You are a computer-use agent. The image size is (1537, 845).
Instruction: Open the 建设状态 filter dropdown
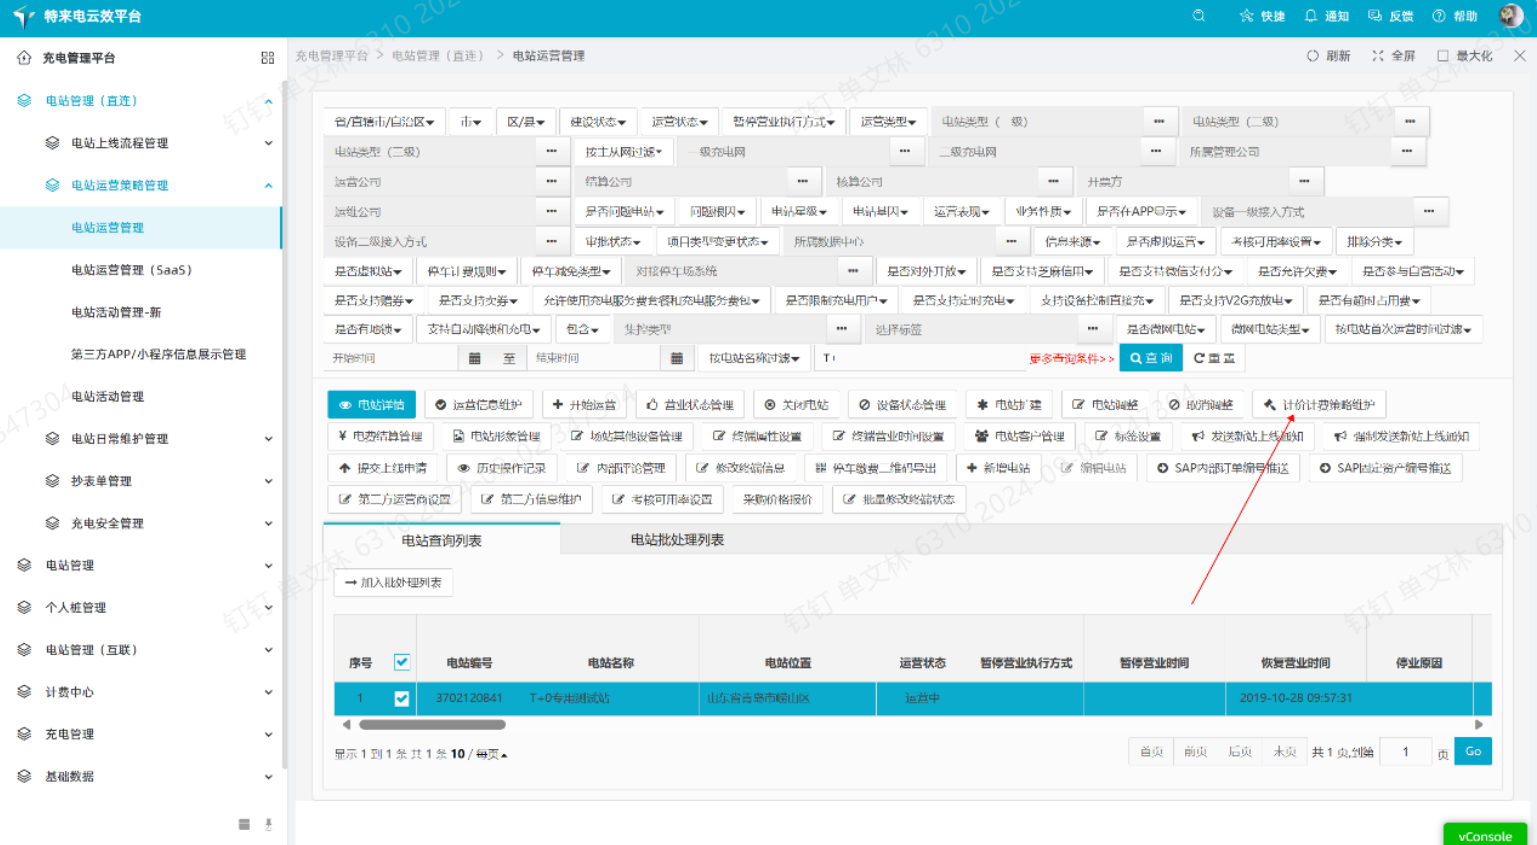tap(598, 122)
